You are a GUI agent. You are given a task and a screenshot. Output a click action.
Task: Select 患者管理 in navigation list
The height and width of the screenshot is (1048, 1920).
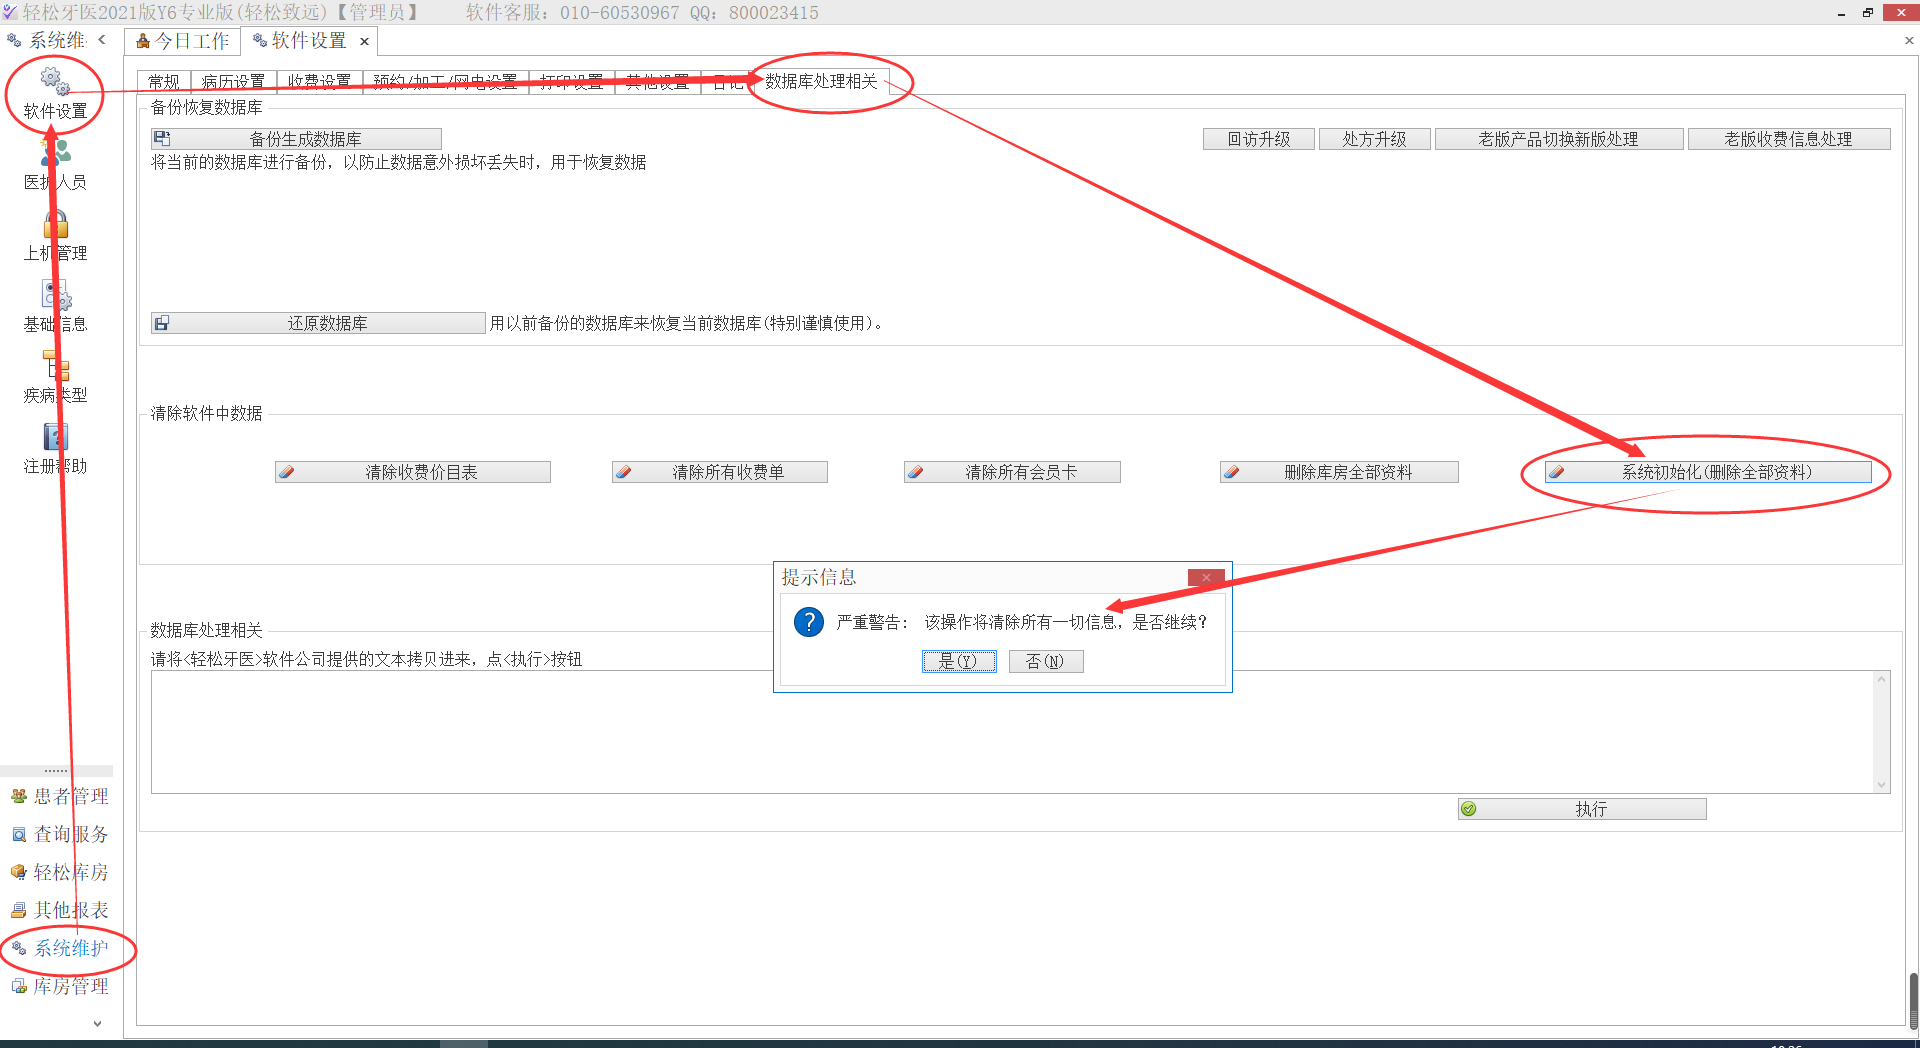pos(60,796)
